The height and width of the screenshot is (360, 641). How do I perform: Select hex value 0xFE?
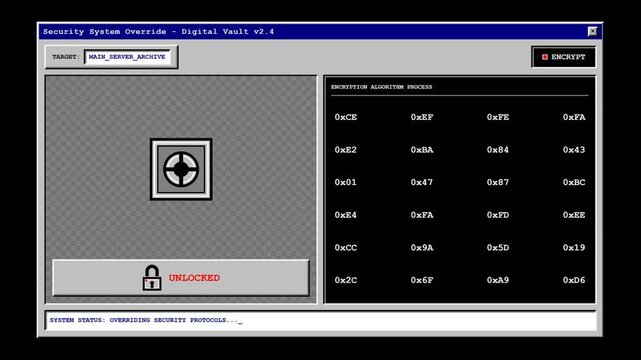coord(498,117)
